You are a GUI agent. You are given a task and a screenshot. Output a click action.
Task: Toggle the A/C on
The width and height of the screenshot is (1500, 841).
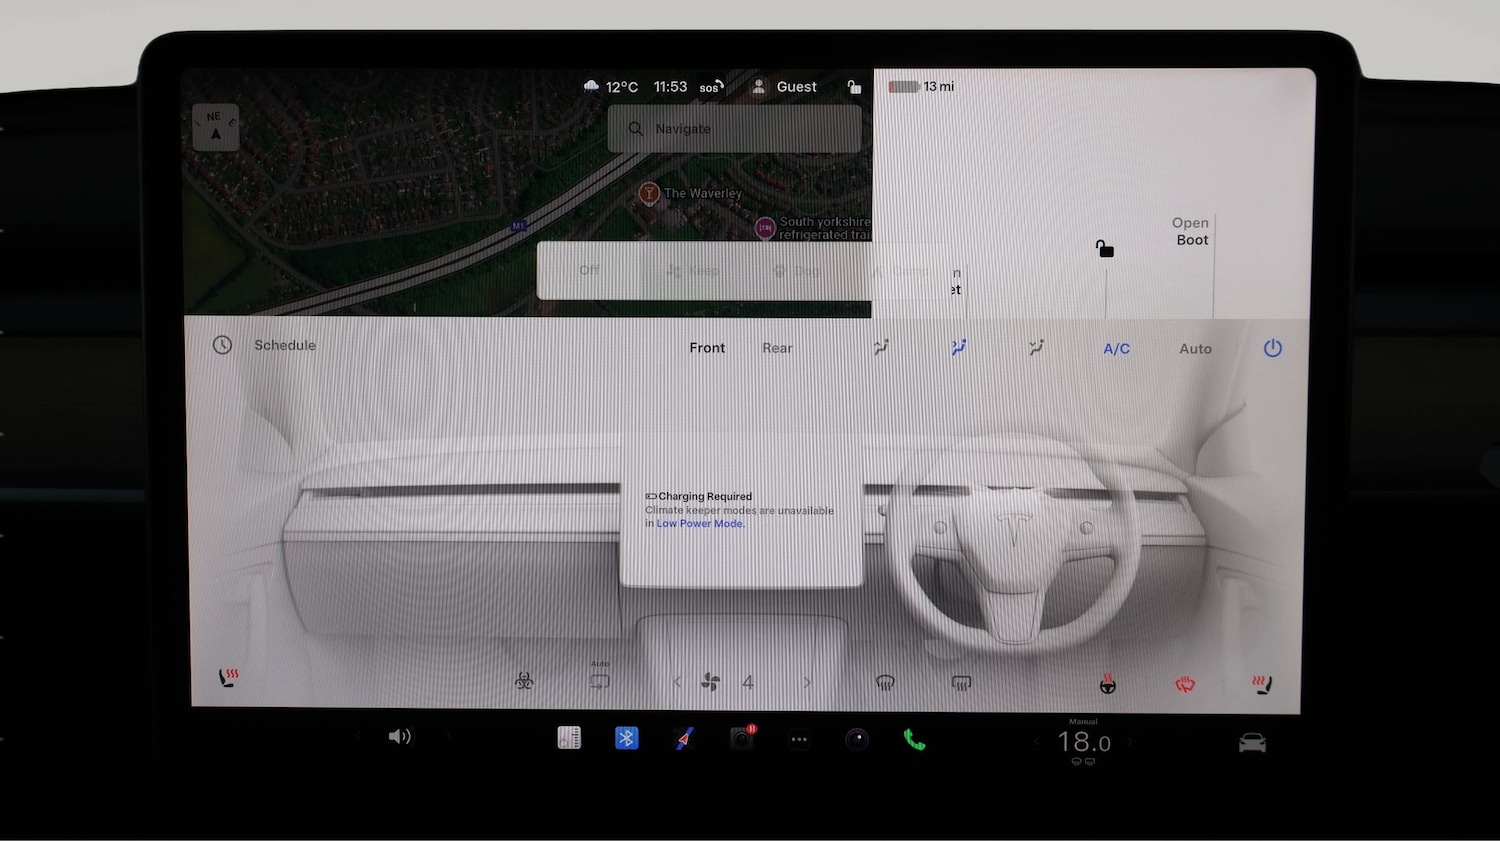point(1116,348)
